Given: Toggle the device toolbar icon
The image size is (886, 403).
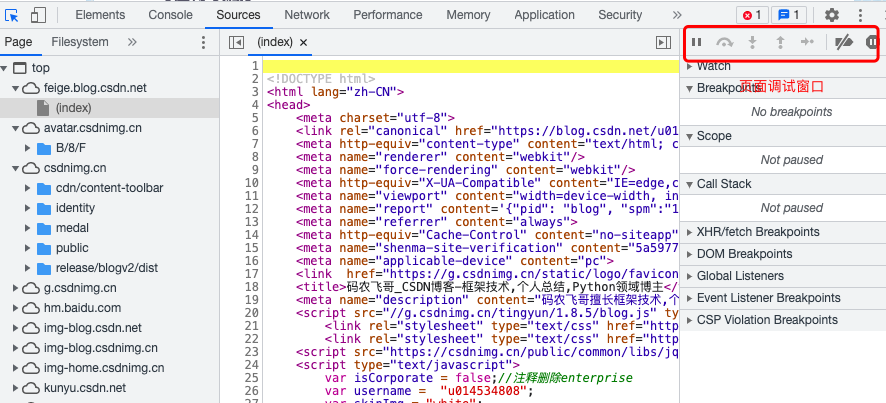Looking at the screenshot, I should coord(38,15).
